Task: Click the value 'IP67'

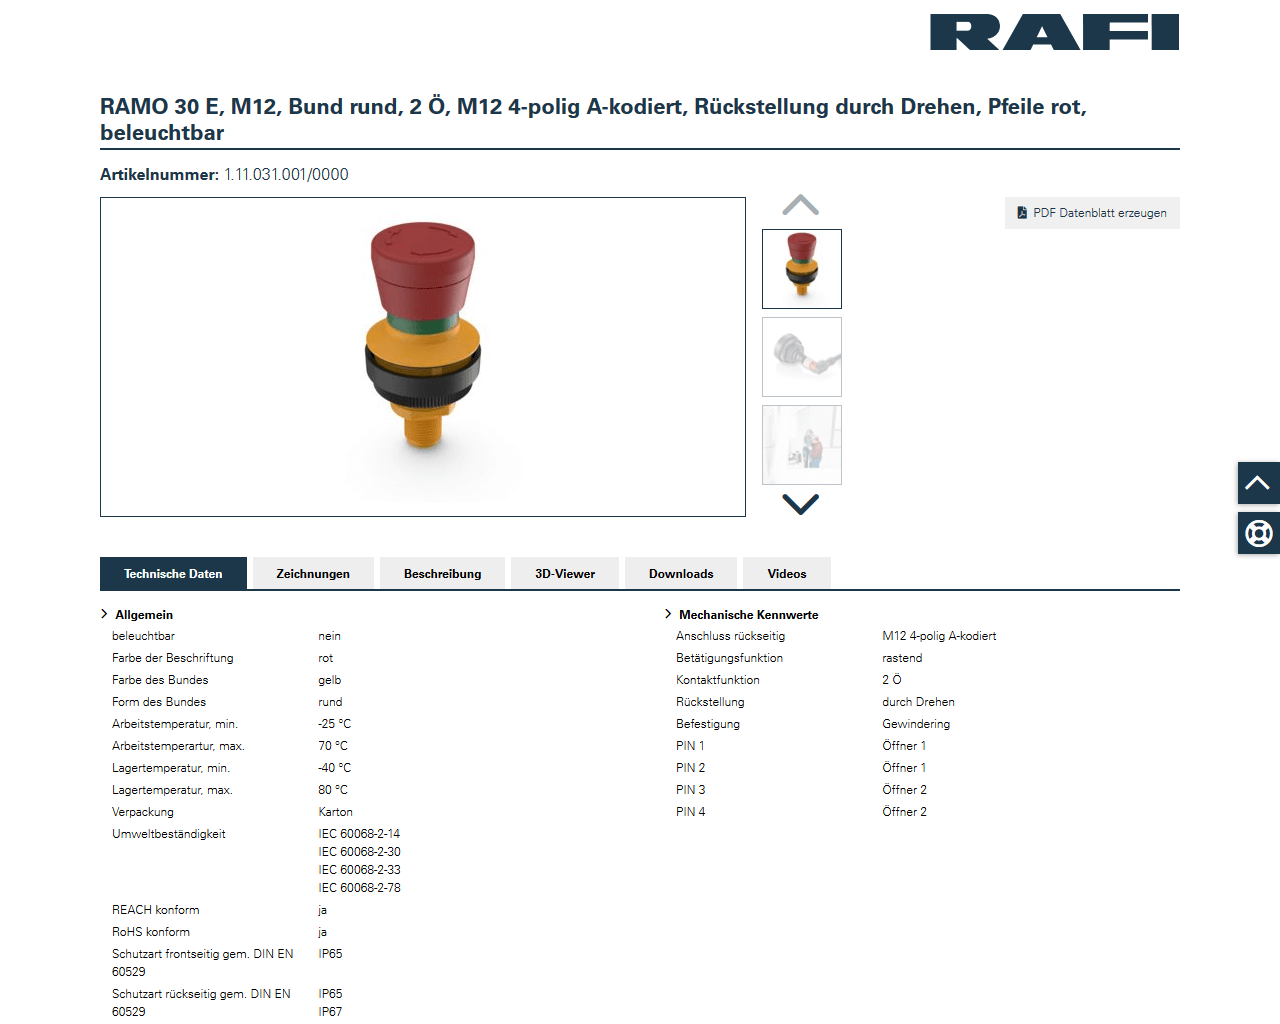Action: click(x=330, y=1012)
